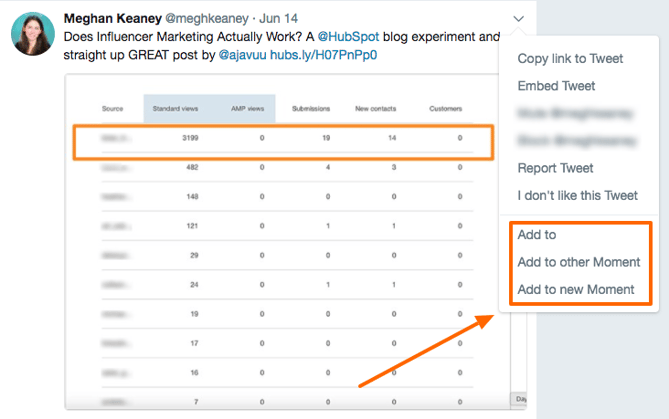
Task: Collapse the tweet options chevron
Action: (x=518, y=19)
